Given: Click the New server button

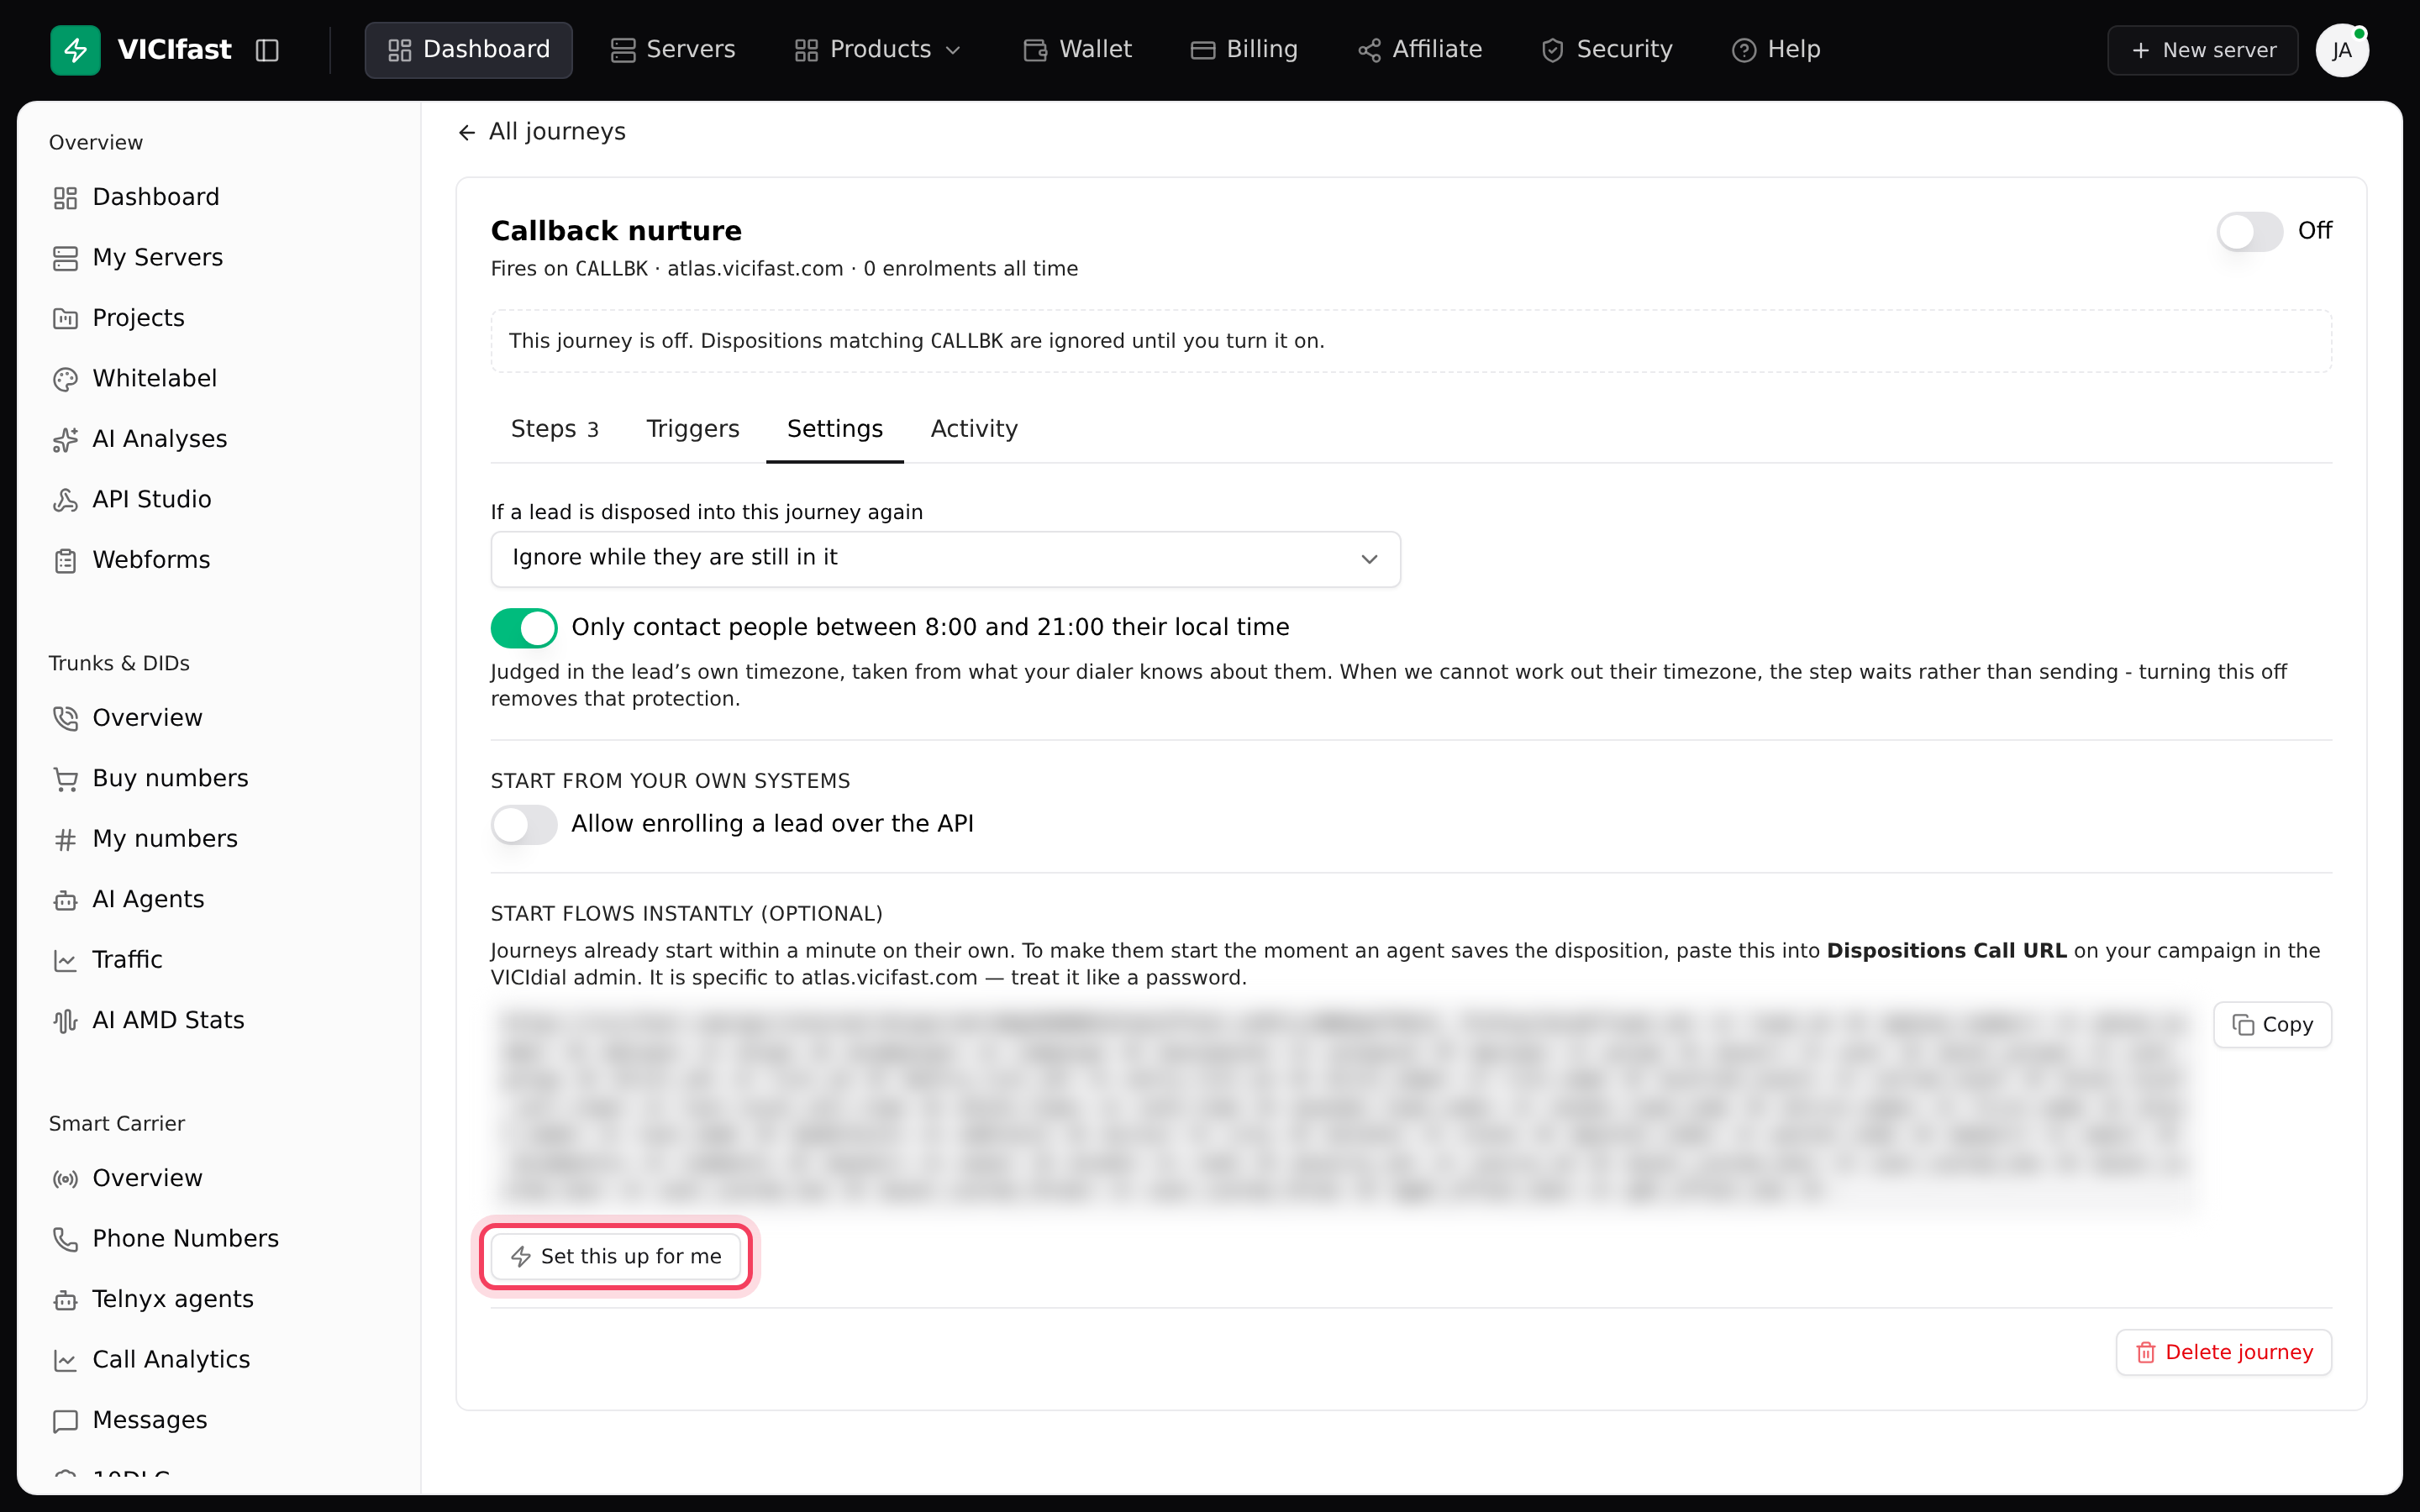Looking at the screenshot, I should click(2202, 50).
